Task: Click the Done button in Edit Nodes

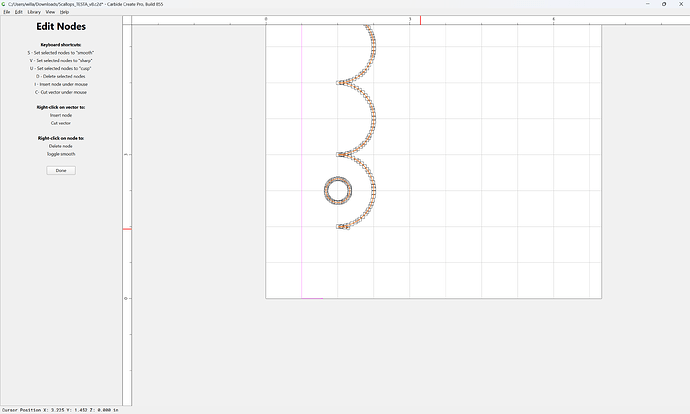Action: pos(61,170)
